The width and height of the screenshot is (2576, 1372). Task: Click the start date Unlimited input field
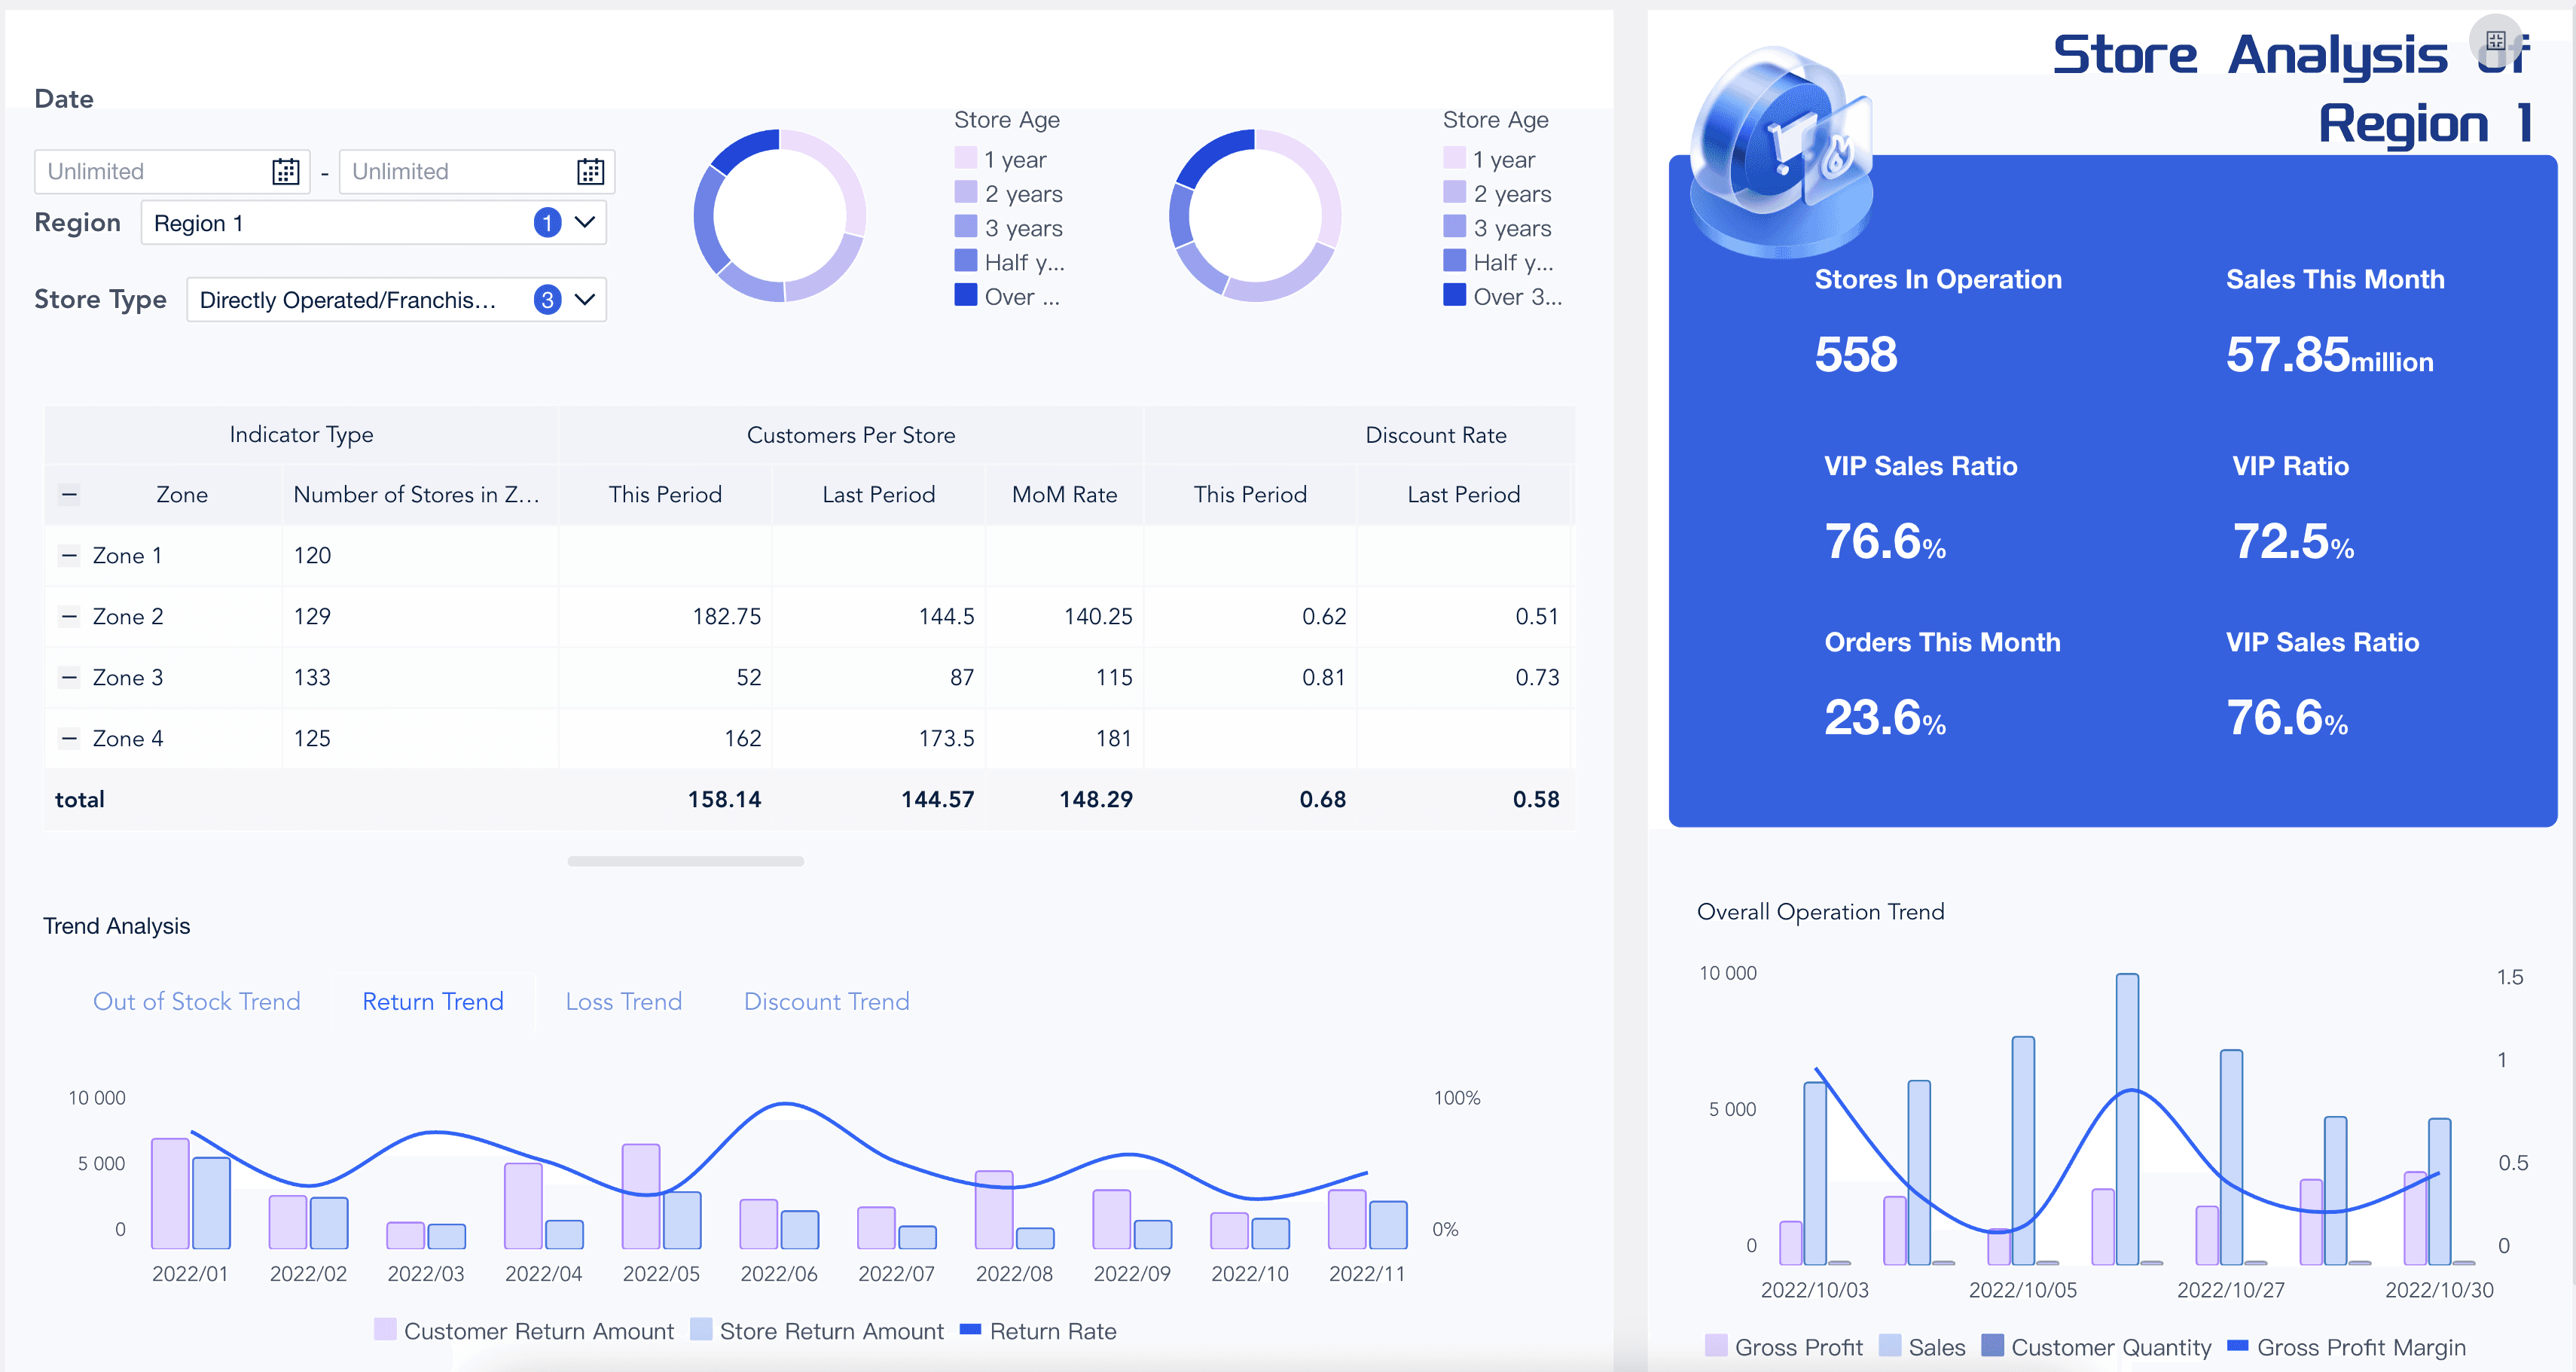[x=172, y=171]
